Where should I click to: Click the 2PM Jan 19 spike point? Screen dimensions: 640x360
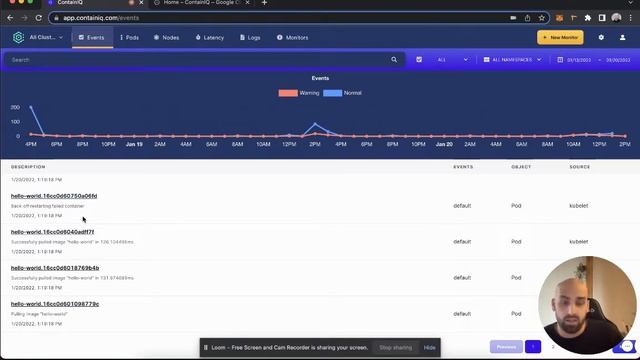point(315,124)
